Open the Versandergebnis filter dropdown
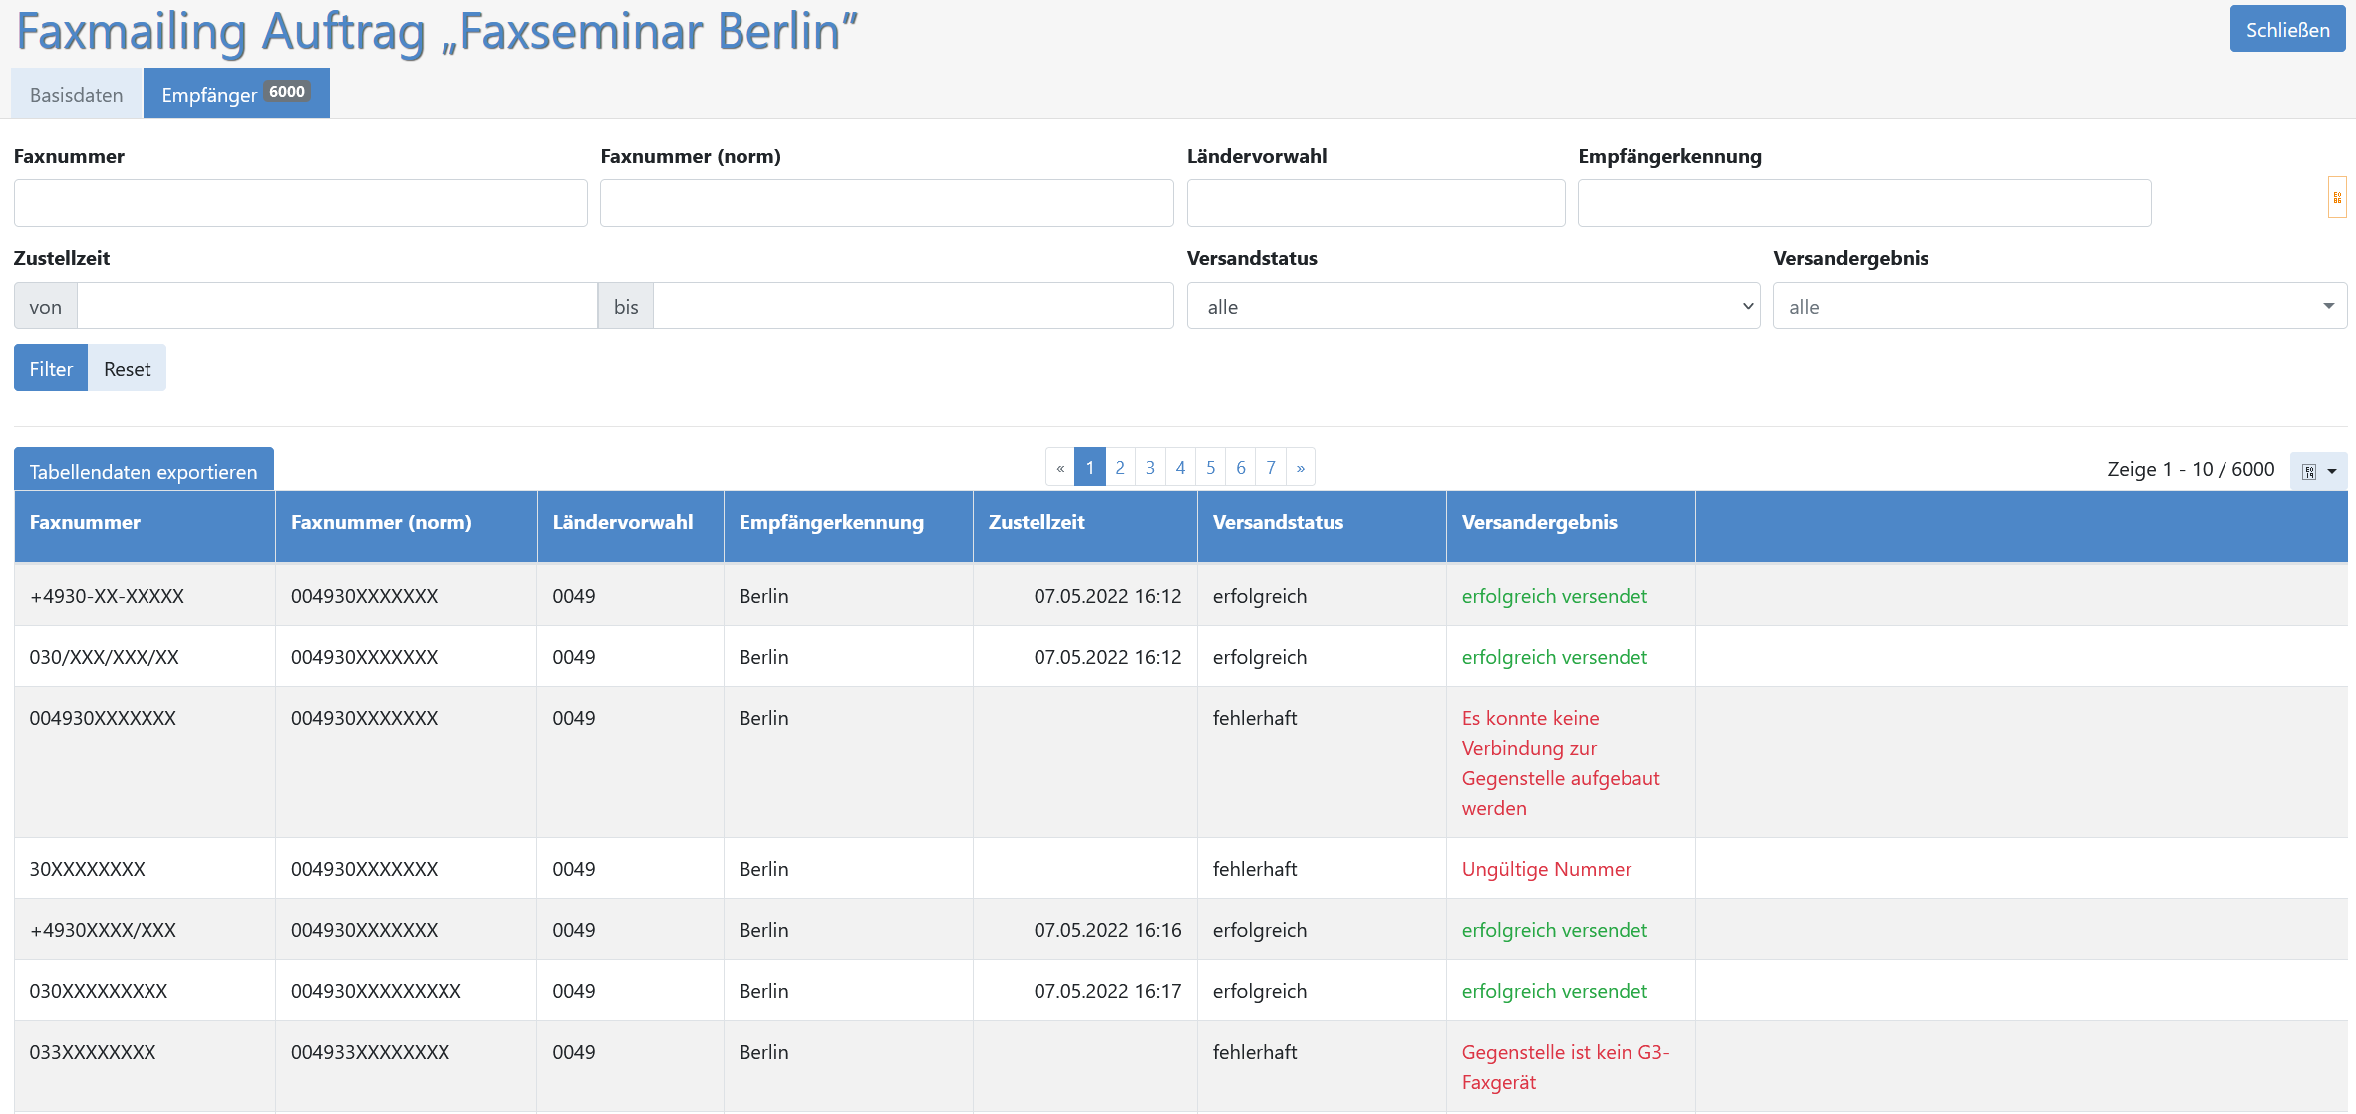This screenshot has height=1114, width=2356. point(2060,306)
